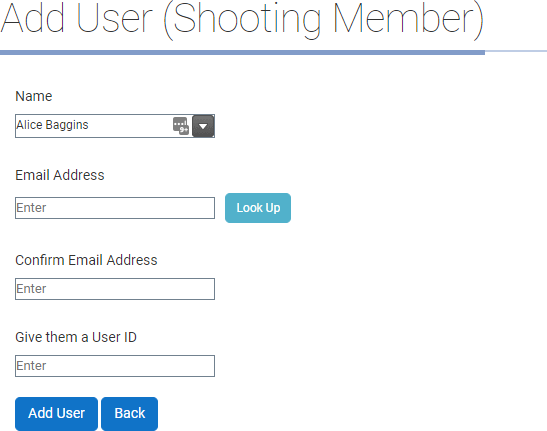Image resolution: width=547 pixels, height=431 pixels.
Task: Click the Add User (Shooting Member) heading
Action: click(x=242, y=19)
